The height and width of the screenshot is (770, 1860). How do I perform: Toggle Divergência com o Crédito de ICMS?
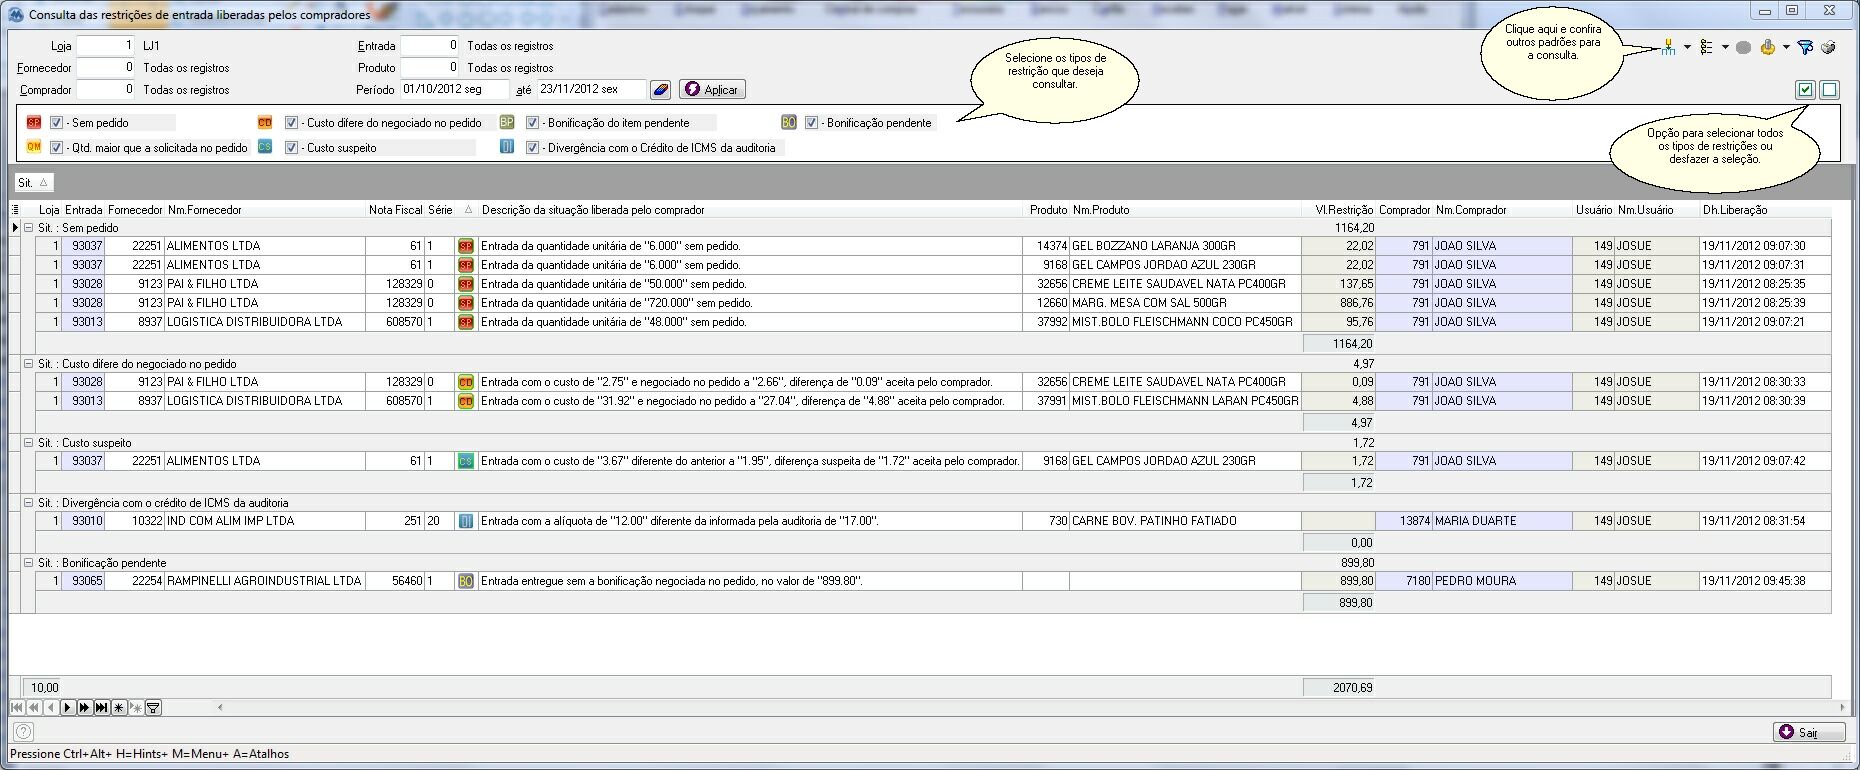coord(533,148)
